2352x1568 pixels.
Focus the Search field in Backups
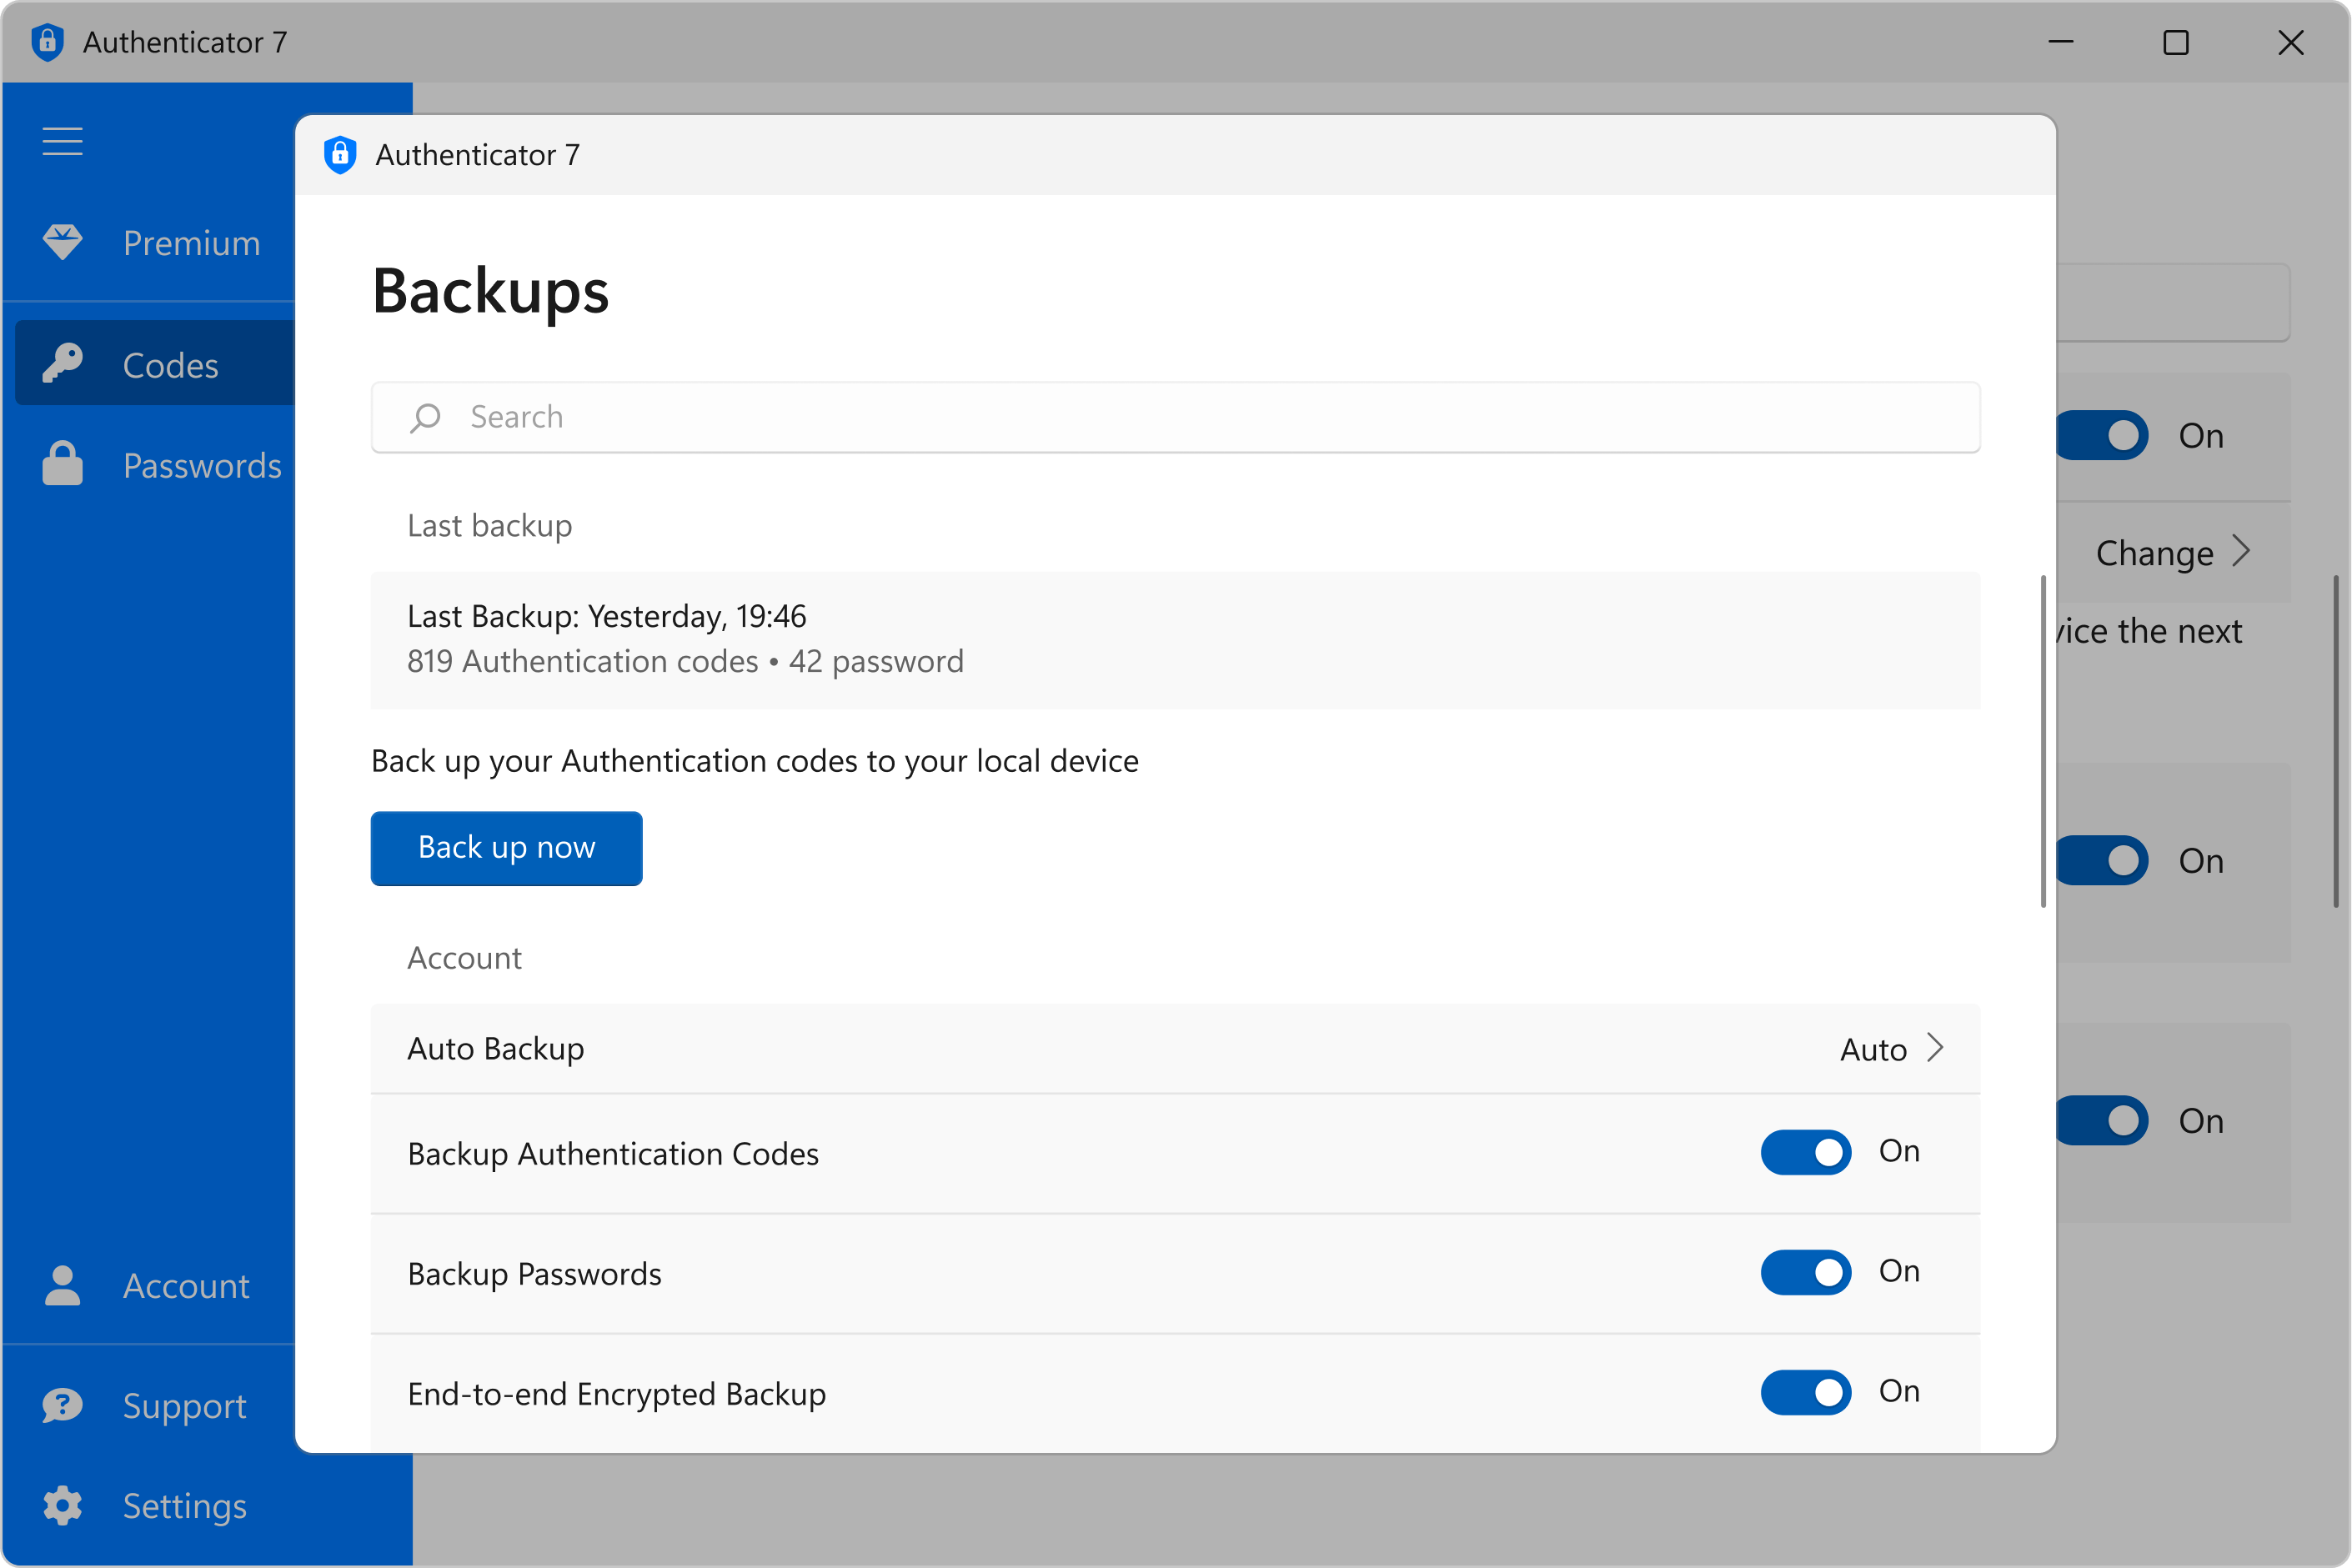click(x=1175, y=417)
